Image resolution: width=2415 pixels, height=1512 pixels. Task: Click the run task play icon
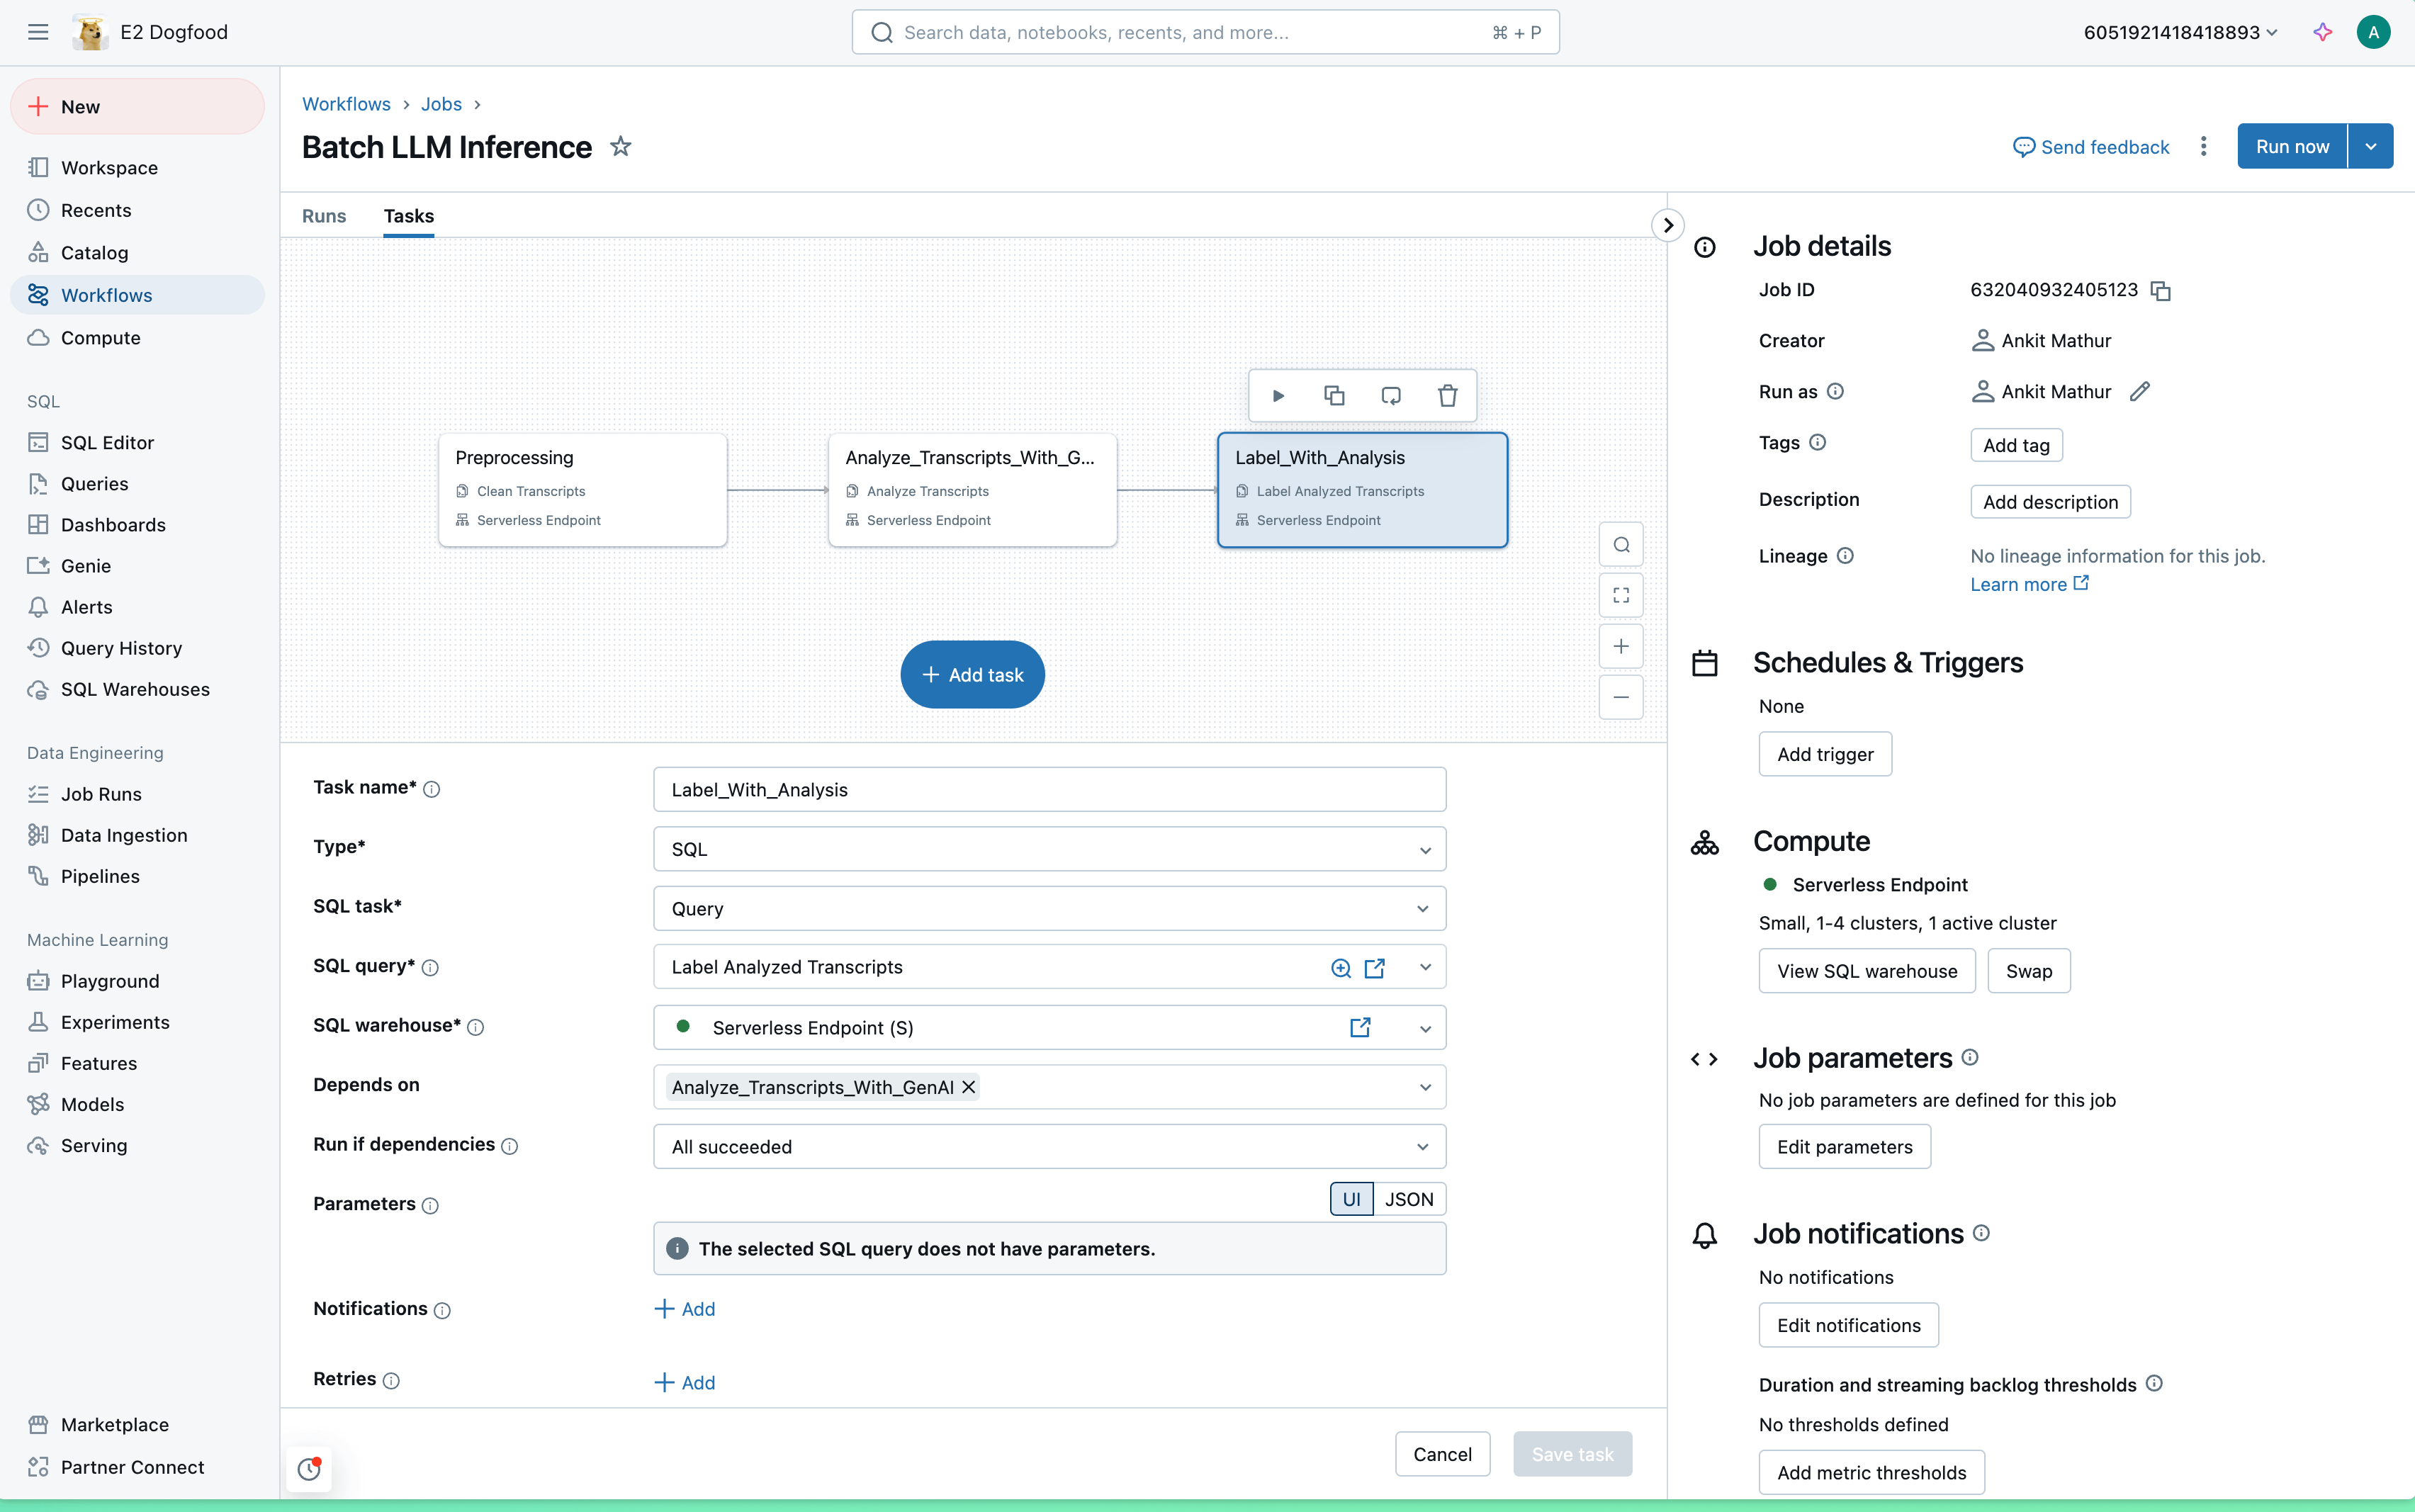[x=1278, y=395]
